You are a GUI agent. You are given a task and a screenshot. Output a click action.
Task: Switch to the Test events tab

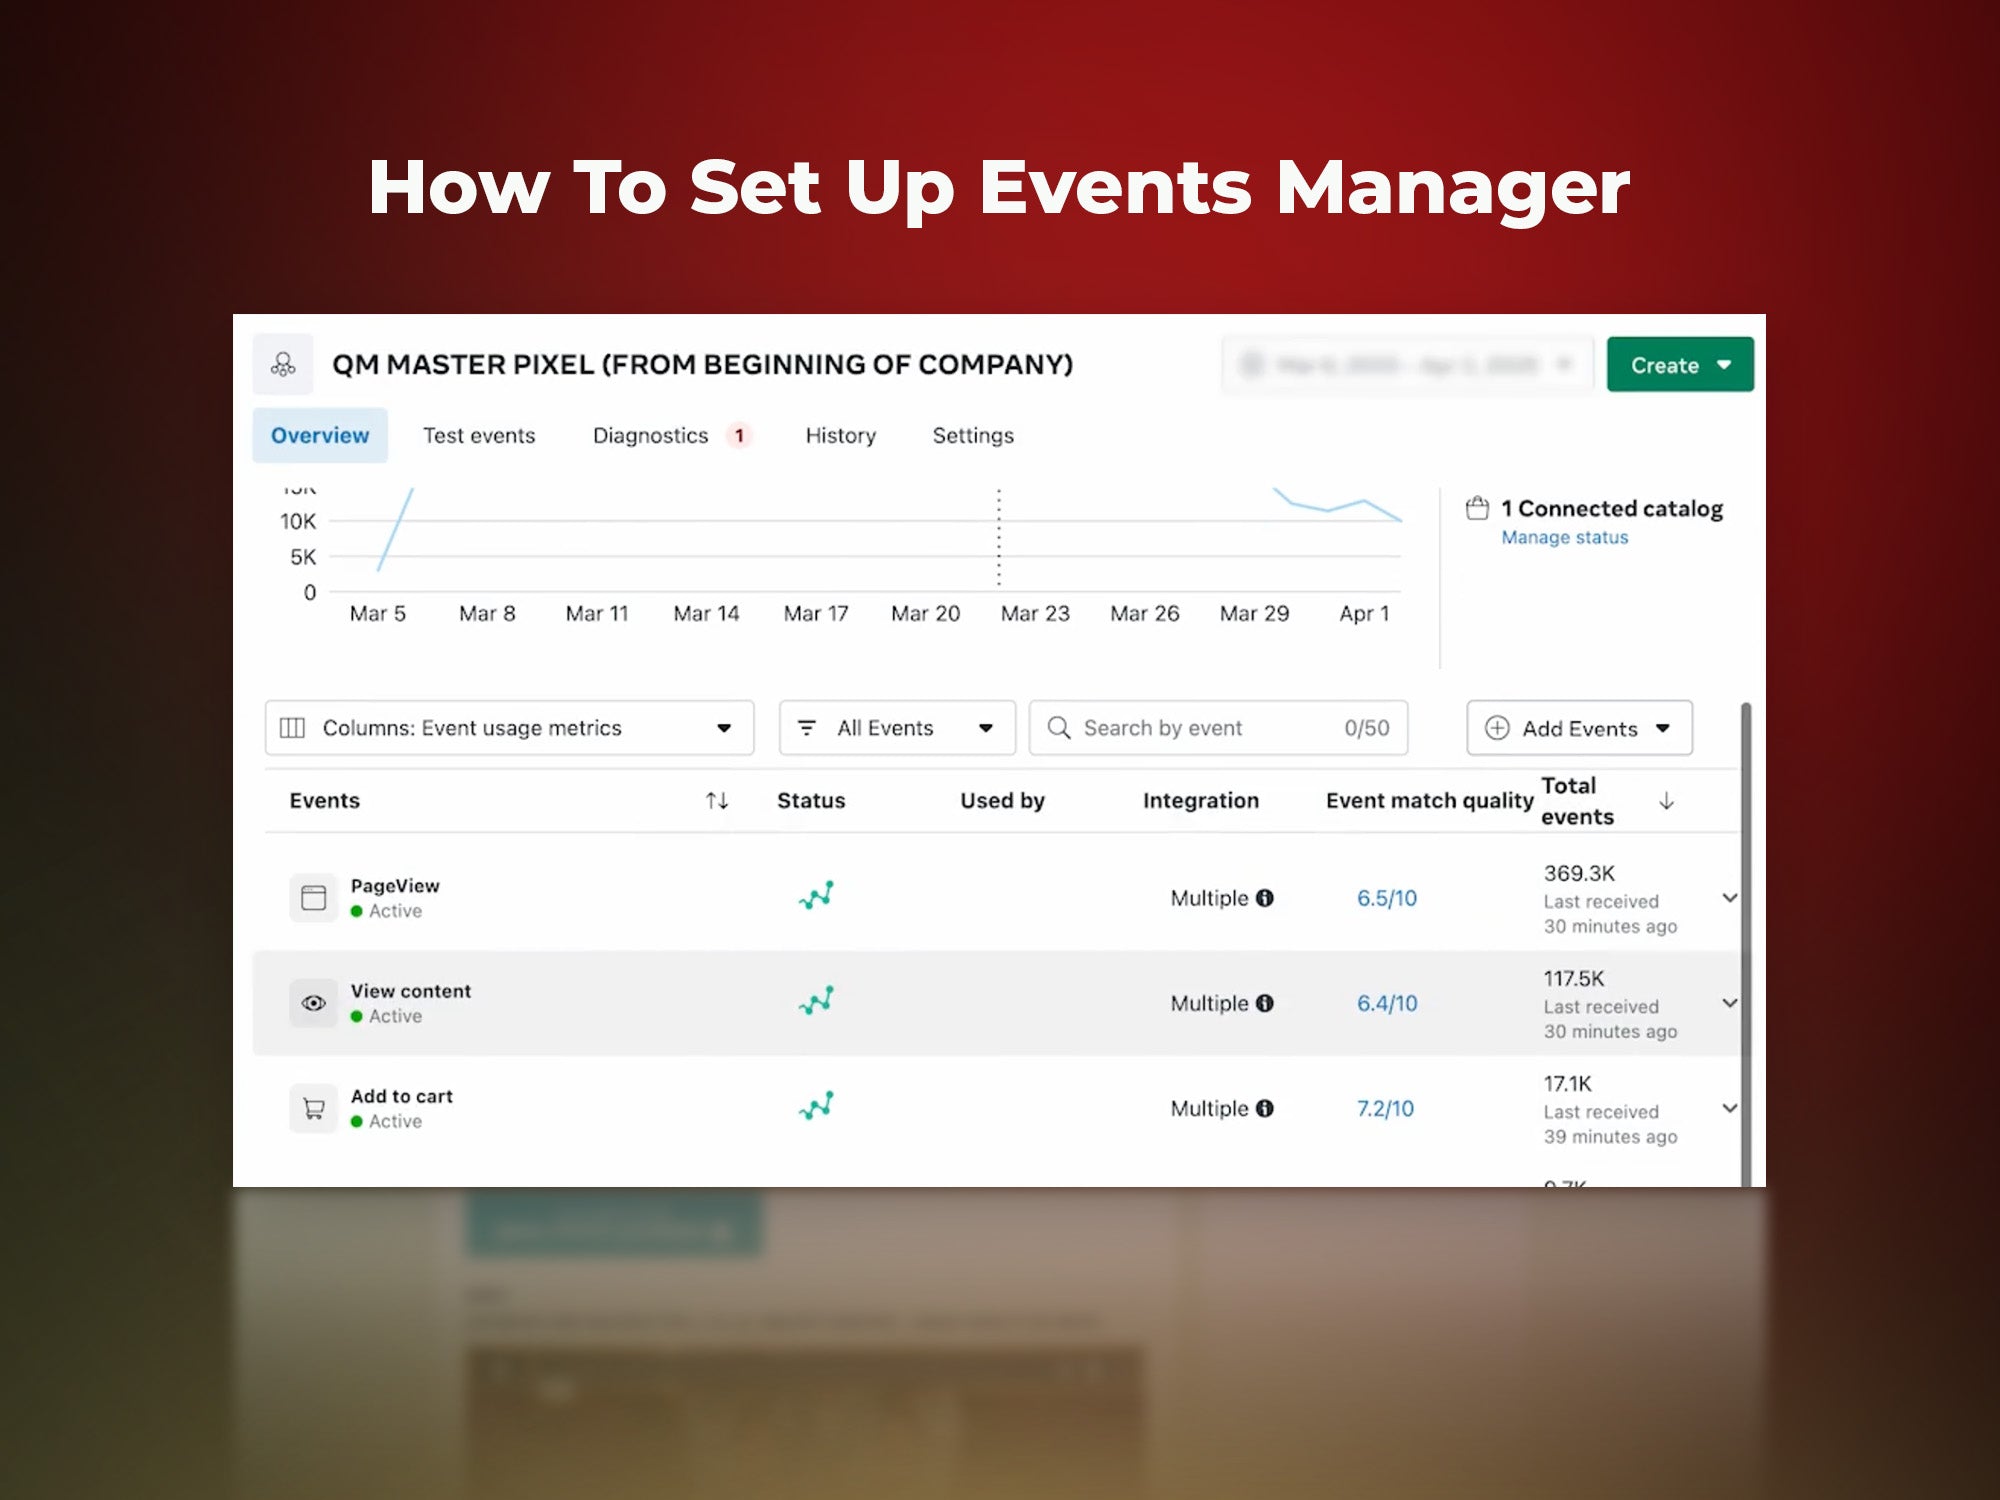point(479,435)
